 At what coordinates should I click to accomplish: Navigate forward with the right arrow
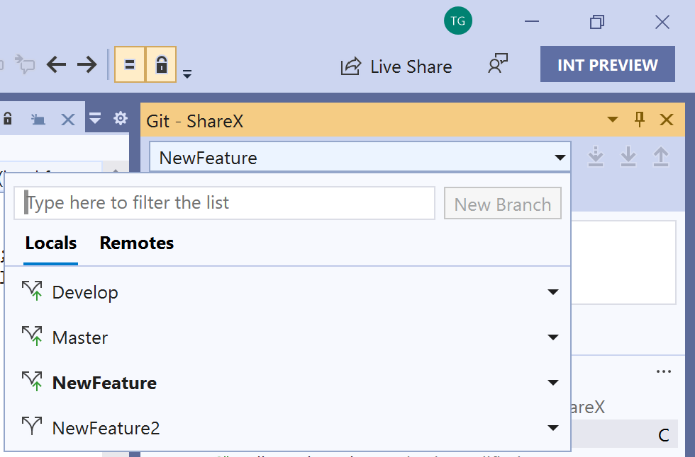(x=87, y=65)
